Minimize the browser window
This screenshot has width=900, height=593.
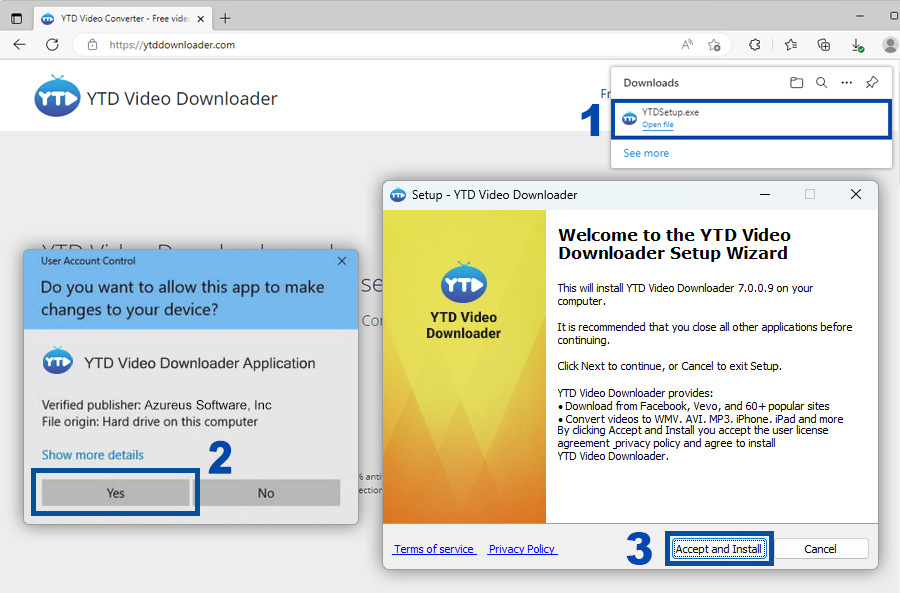859,16
